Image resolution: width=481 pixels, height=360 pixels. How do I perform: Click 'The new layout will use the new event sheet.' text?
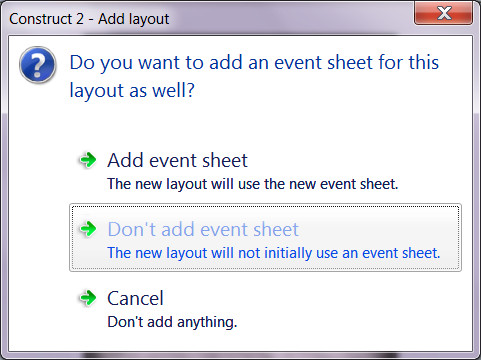tap(253, 184)
